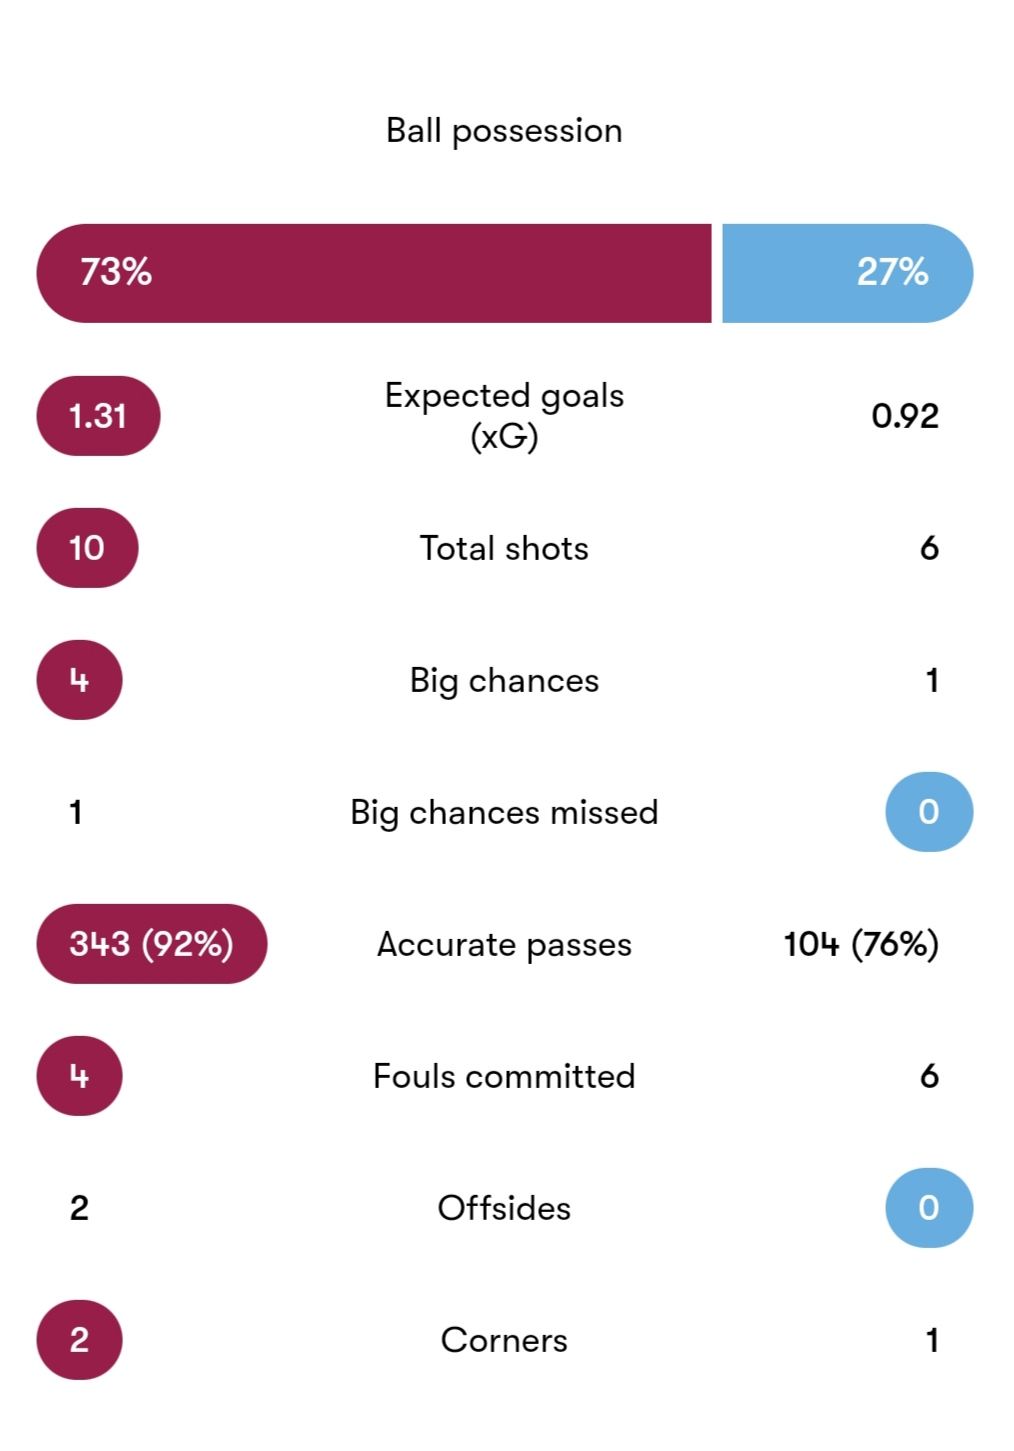
Task: Tap the 1.31 expected goals badge
Action: click(98, 416)
